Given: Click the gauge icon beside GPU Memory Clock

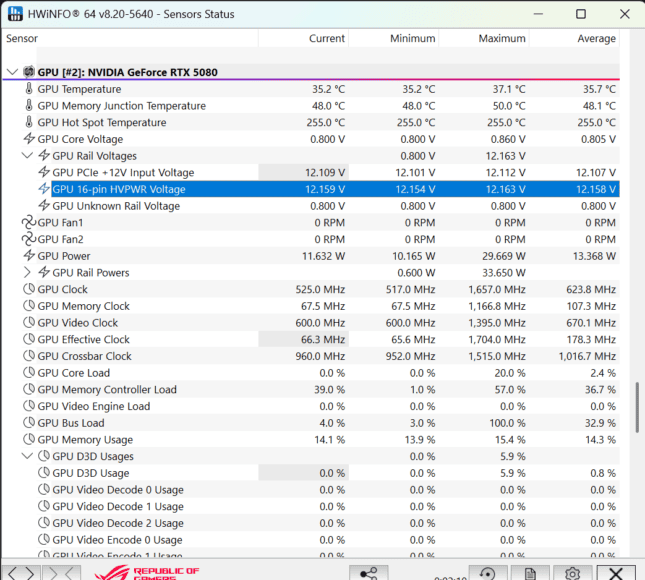Looking at the screenshot, I should pos(29,306).
